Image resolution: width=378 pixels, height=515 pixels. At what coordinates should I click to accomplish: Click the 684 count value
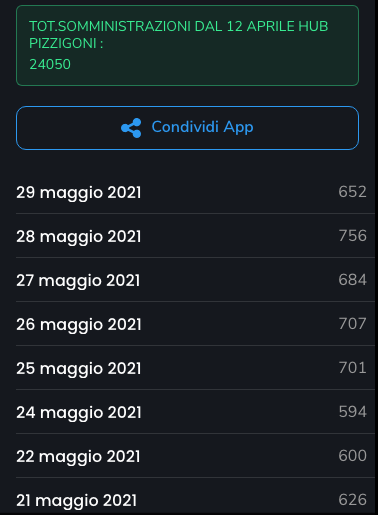click(353, 280)
